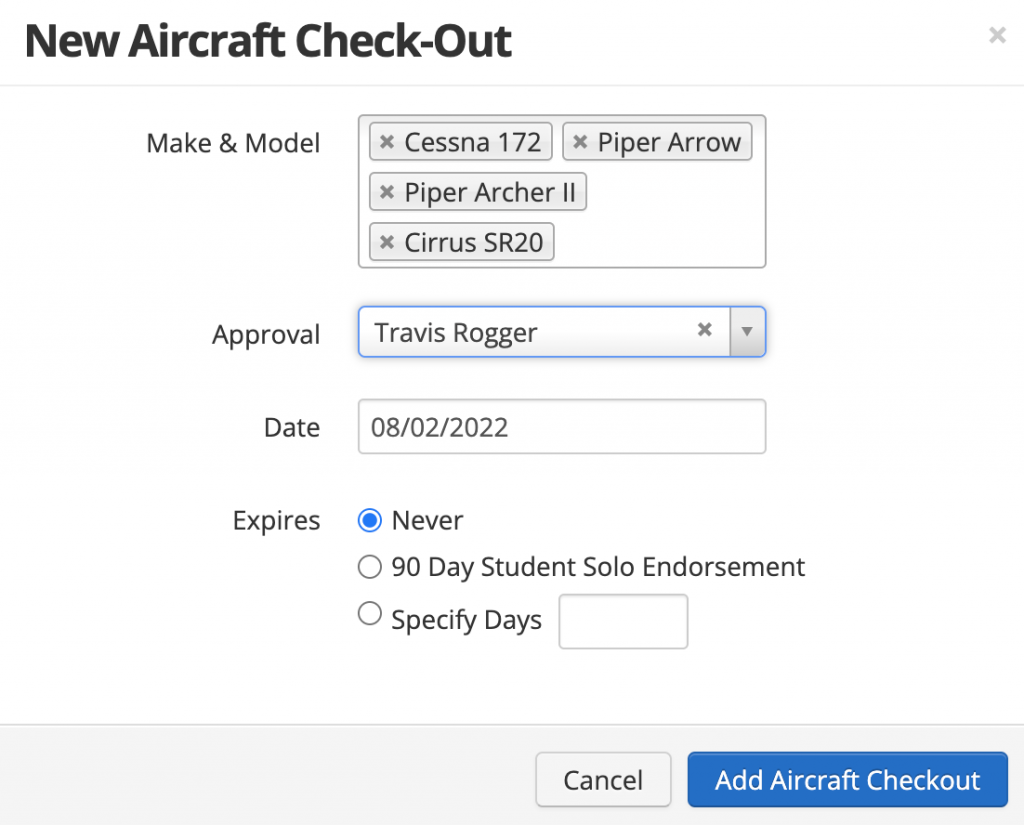The image size is (1024, 825).
Task: Click the Add Aircraft Checkout button
Action: point(847,780)
